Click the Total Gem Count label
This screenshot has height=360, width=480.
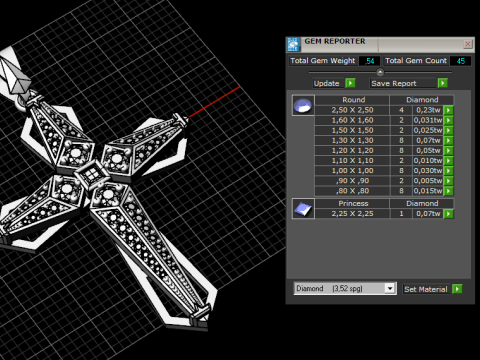(416, 61)
